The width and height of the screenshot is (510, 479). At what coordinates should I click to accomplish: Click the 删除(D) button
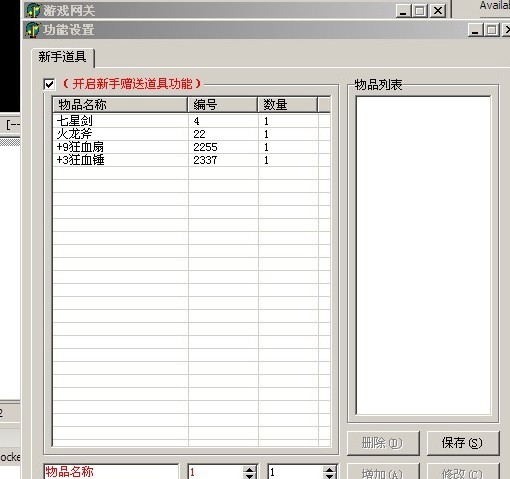[383, 443]
